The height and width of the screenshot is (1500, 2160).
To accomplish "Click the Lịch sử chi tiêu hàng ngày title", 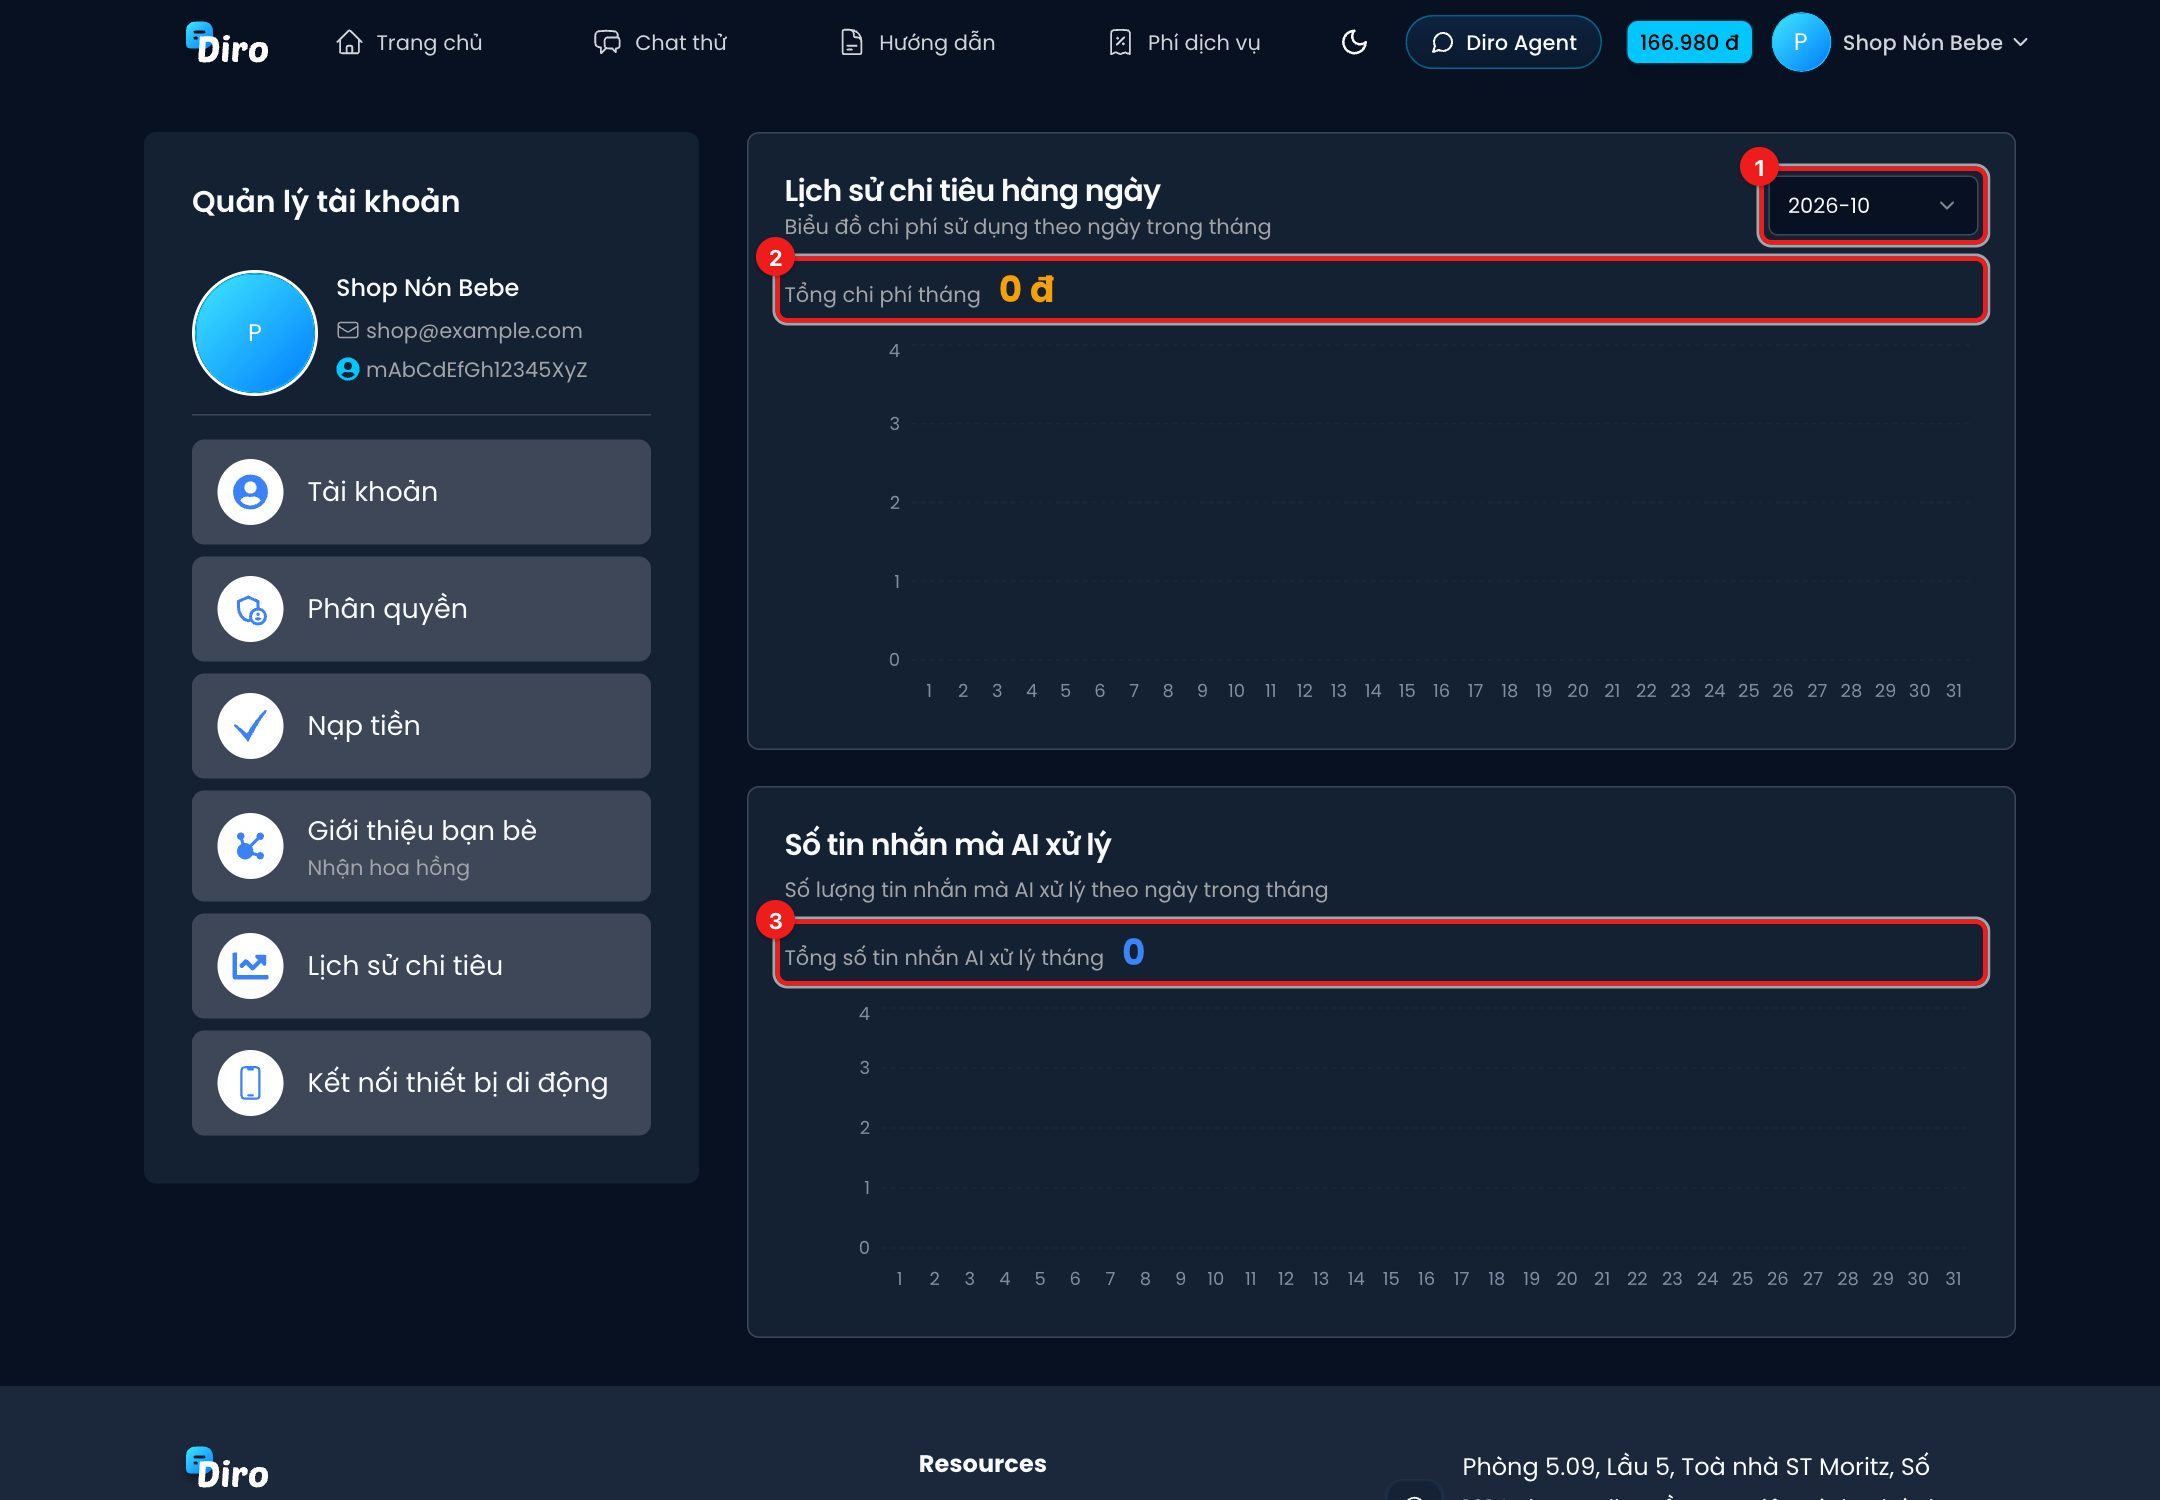I will point(972,190).
